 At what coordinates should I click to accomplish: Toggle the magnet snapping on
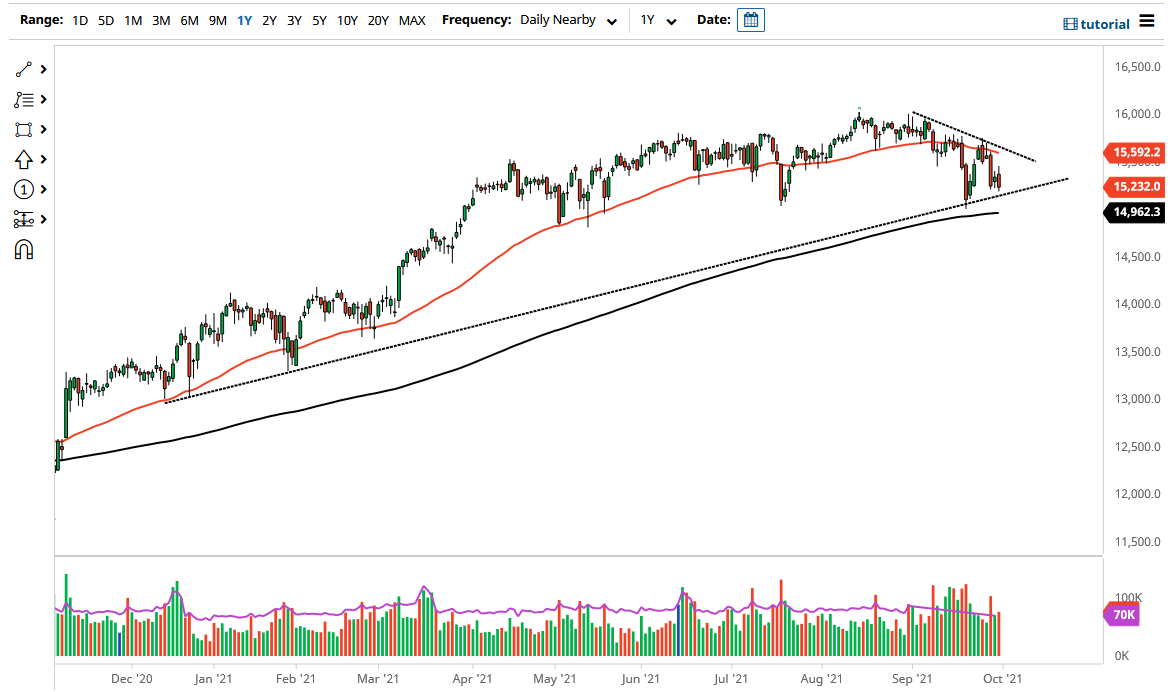[22, 247]
